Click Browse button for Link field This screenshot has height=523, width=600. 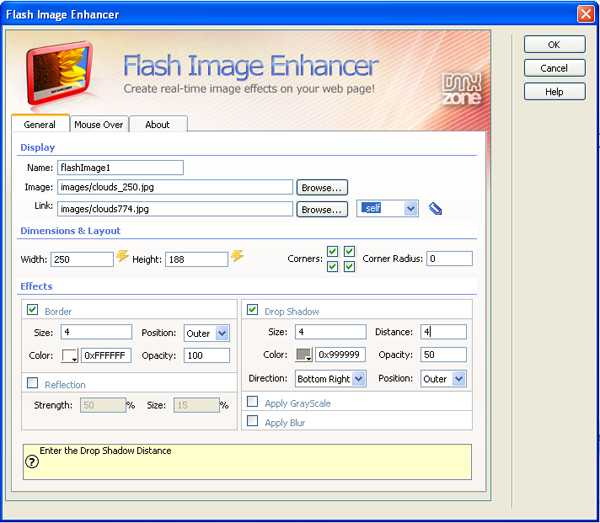pos(322,209)
